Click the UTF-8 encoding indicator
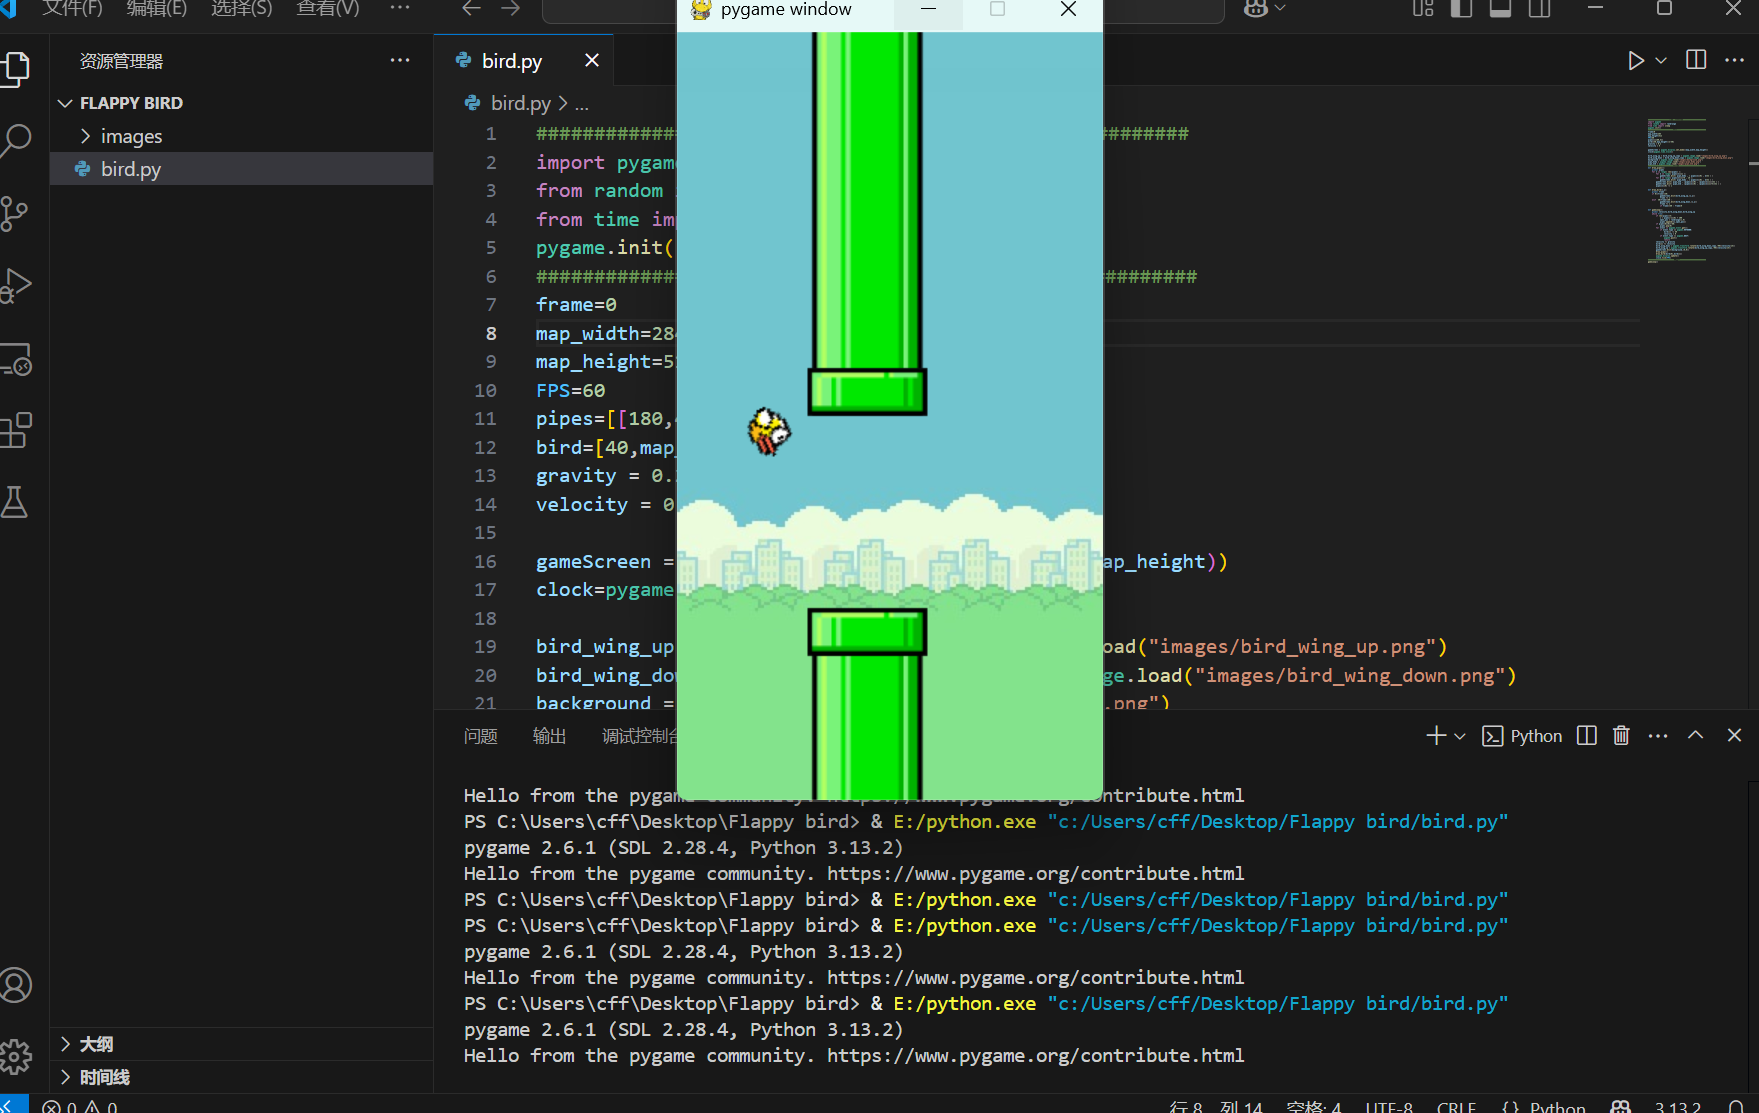1759x1113 pixels. [x=1389, y=1106]
